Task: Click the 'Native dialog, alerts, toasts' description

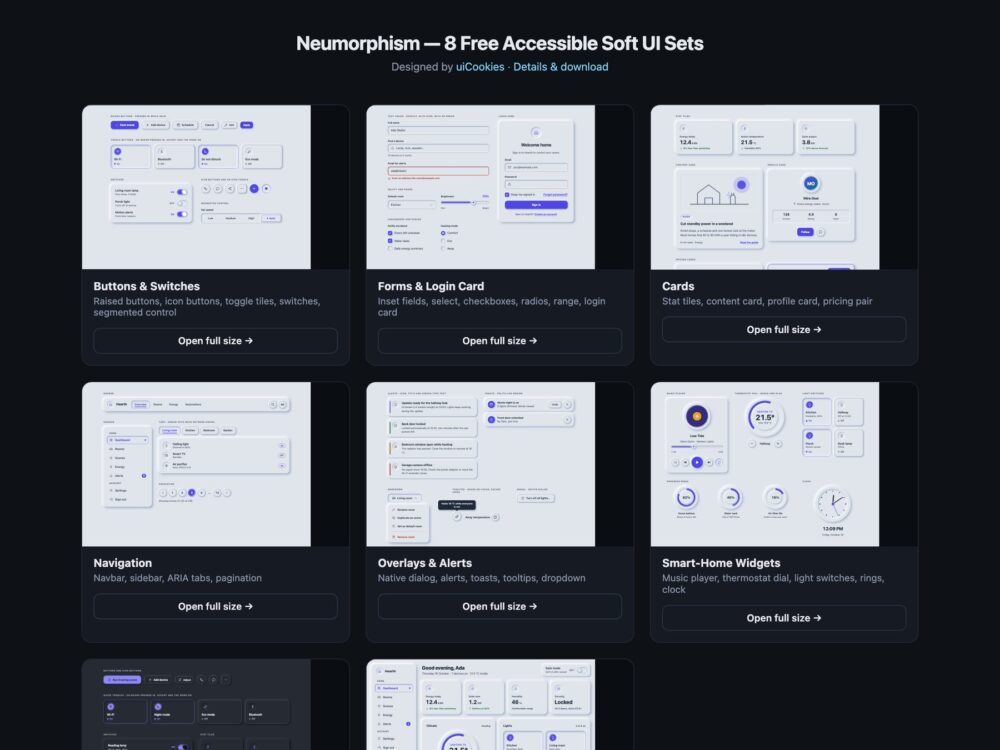Action: [x=482, y=578]
